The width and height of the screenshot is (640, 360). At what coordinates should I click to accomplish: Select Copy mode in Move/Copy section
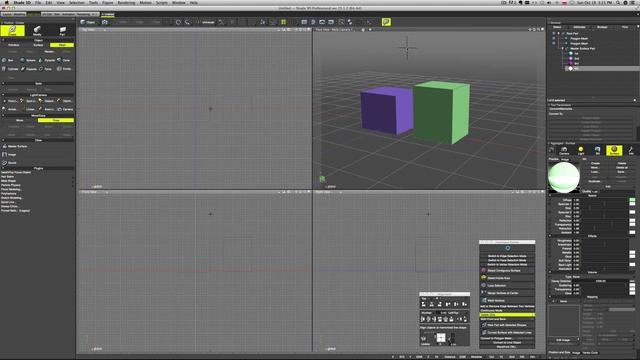point(56,120)
